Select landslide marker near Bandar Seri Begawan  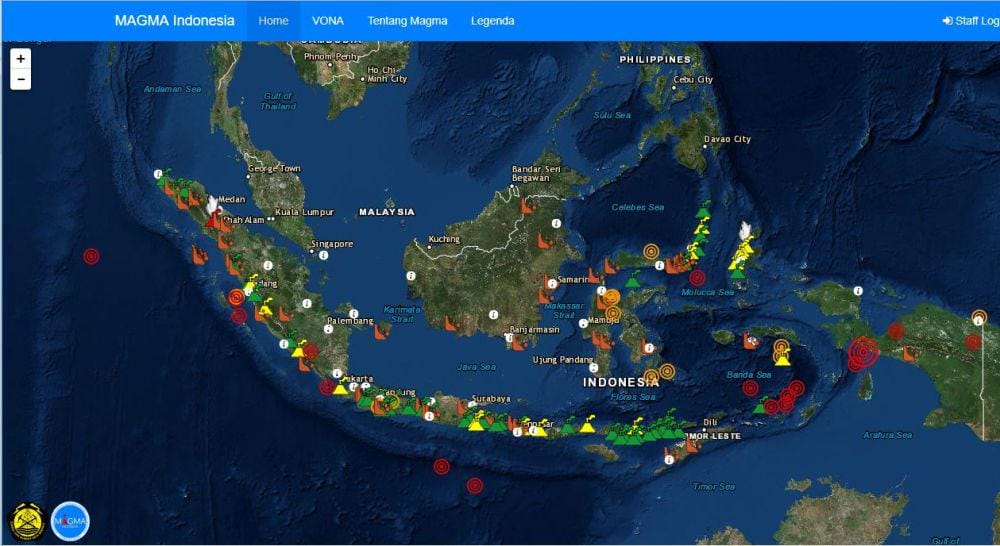click(527, 206)
